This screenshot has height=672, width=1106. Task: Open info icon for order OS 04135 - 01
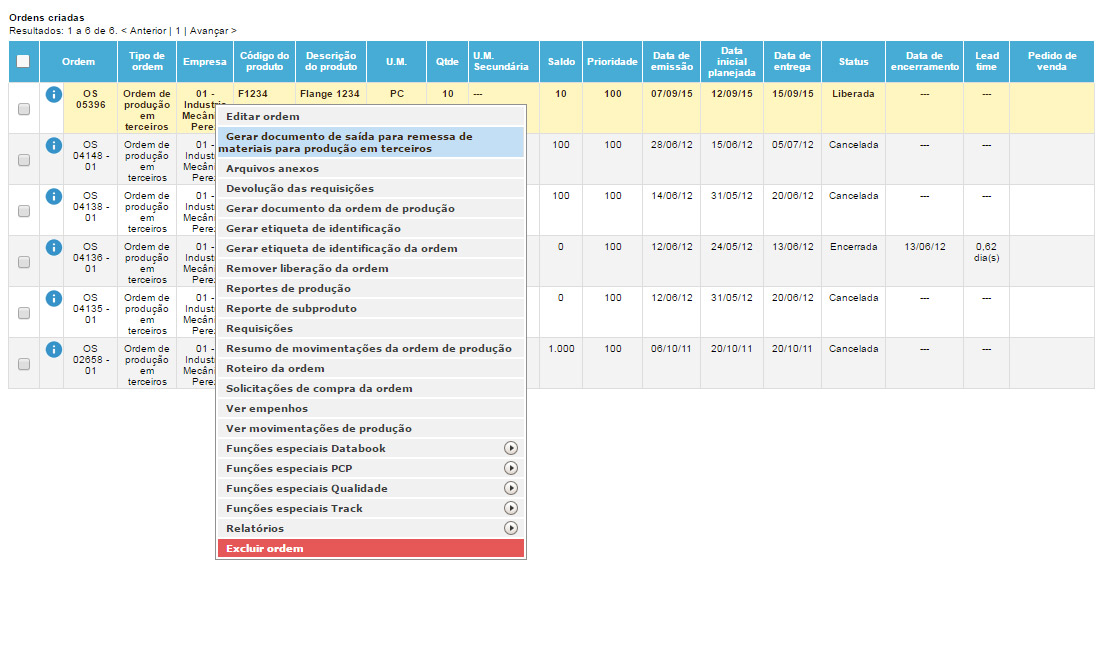pos(54,298)
